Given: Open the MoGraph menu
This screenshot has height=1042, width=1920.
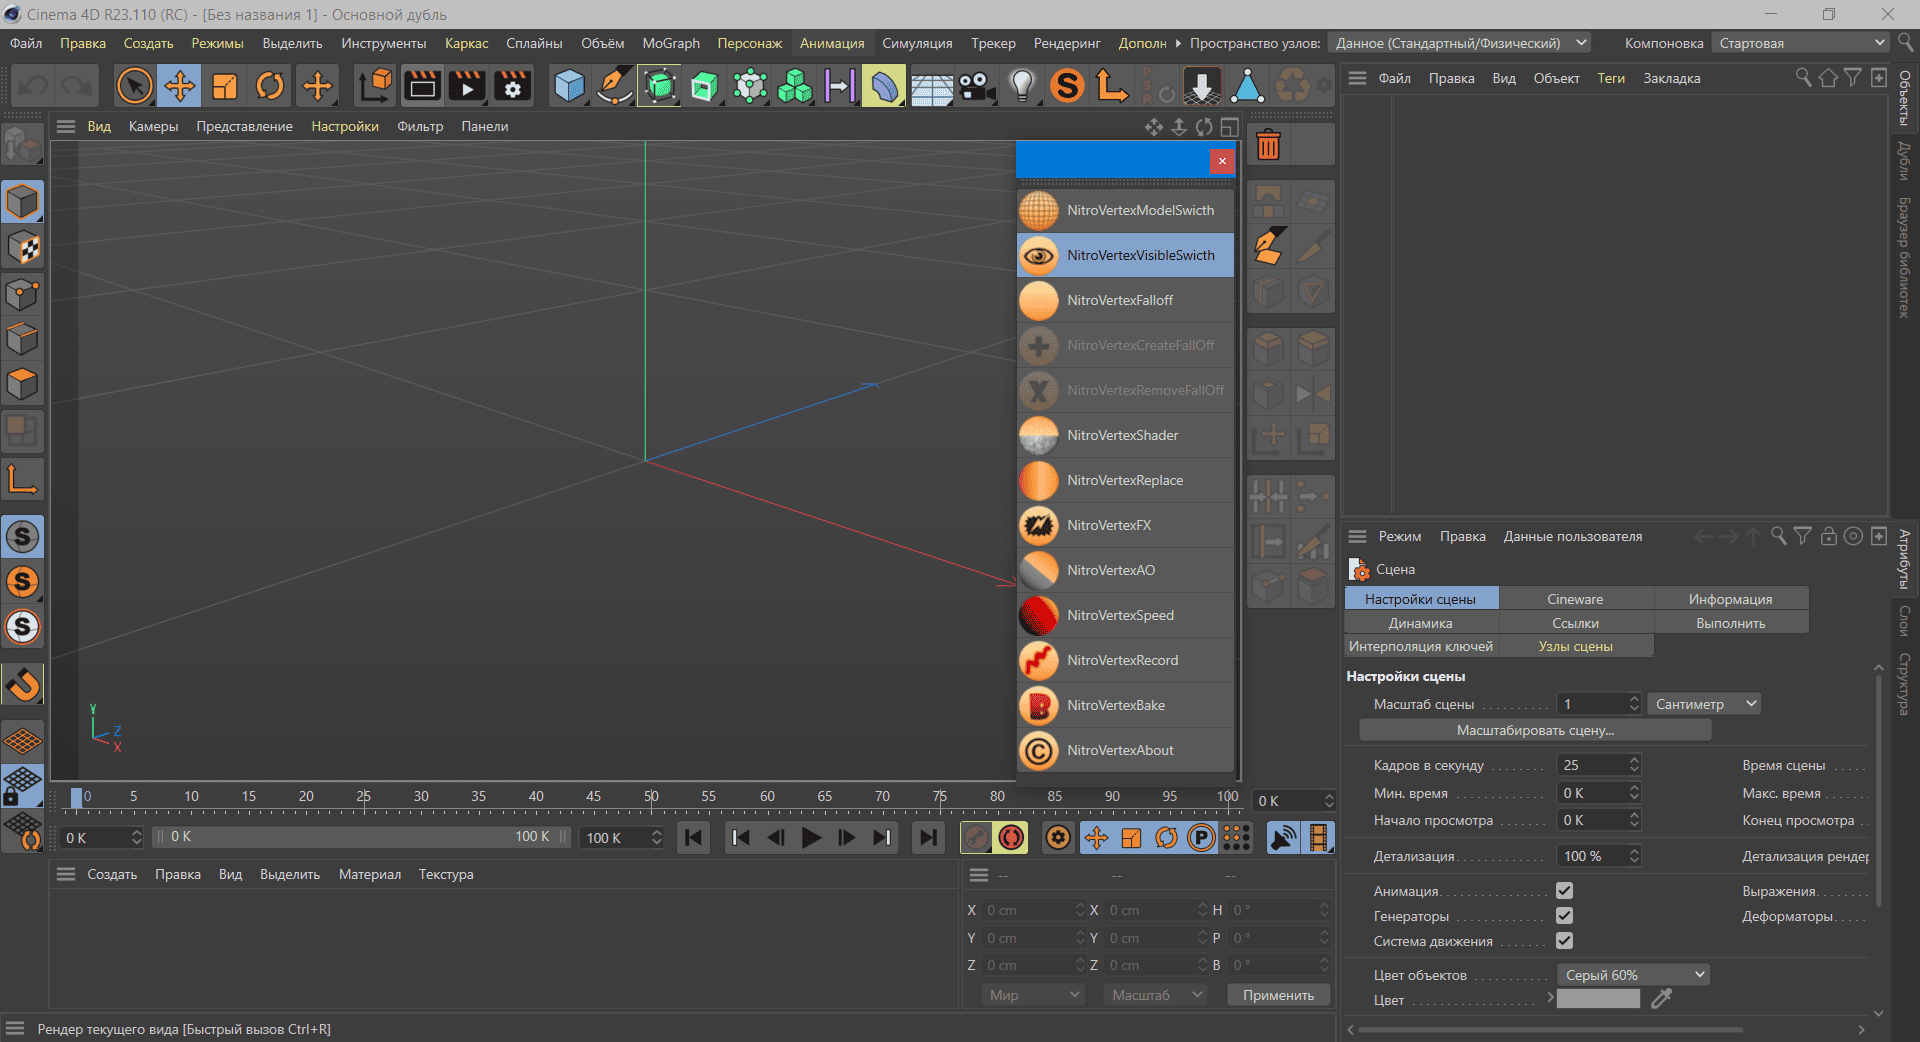Looking at the screenshot, I should (x=671, y=43).
